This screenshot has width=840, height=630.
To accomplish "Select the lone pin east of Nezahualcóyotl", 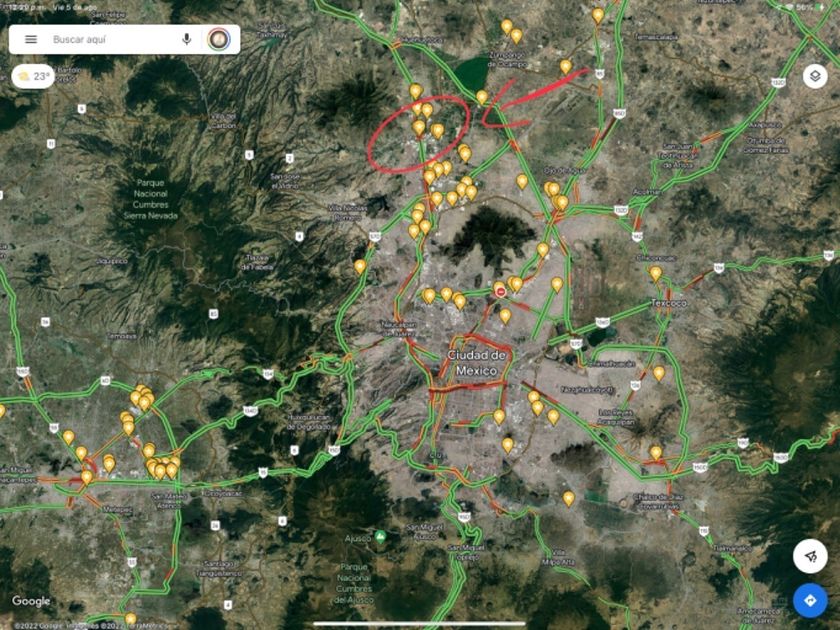I will 659,373.
